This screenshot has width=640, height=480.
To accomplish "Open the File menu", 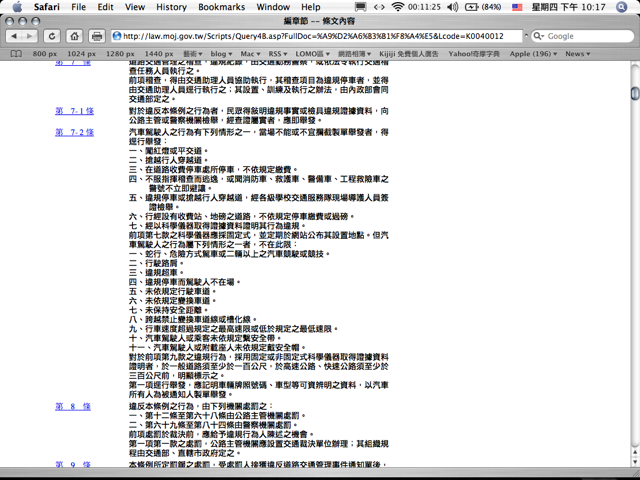I will pyautogui.click(x=79, y=7).
